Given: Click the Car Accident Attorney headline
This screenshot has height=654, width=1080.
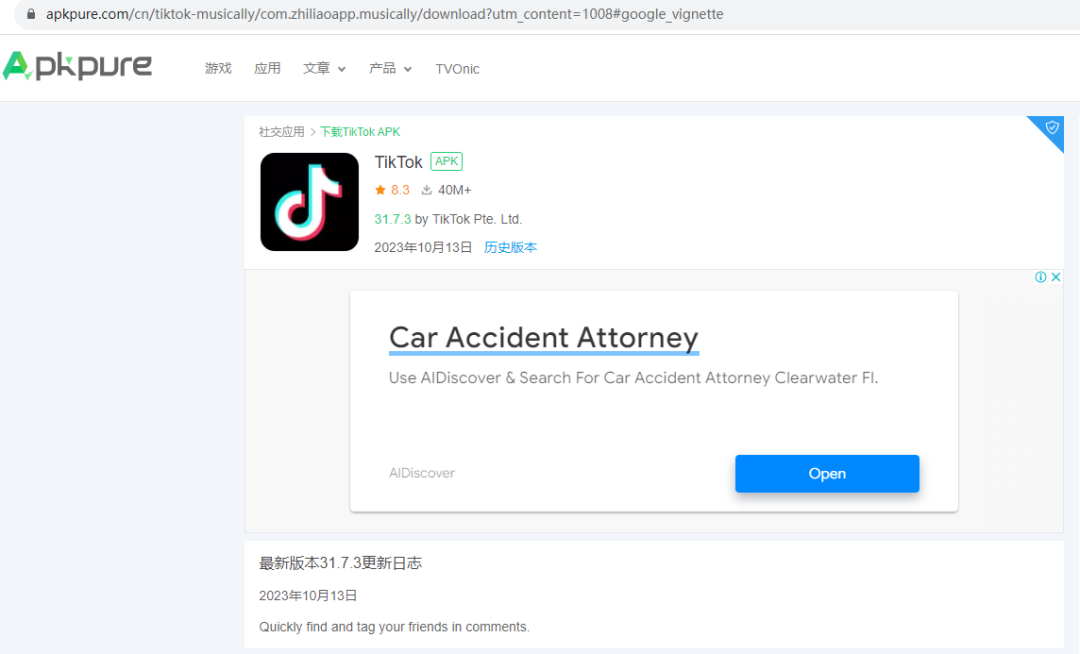Looking at the screenshot, I should tap(543, 338).
